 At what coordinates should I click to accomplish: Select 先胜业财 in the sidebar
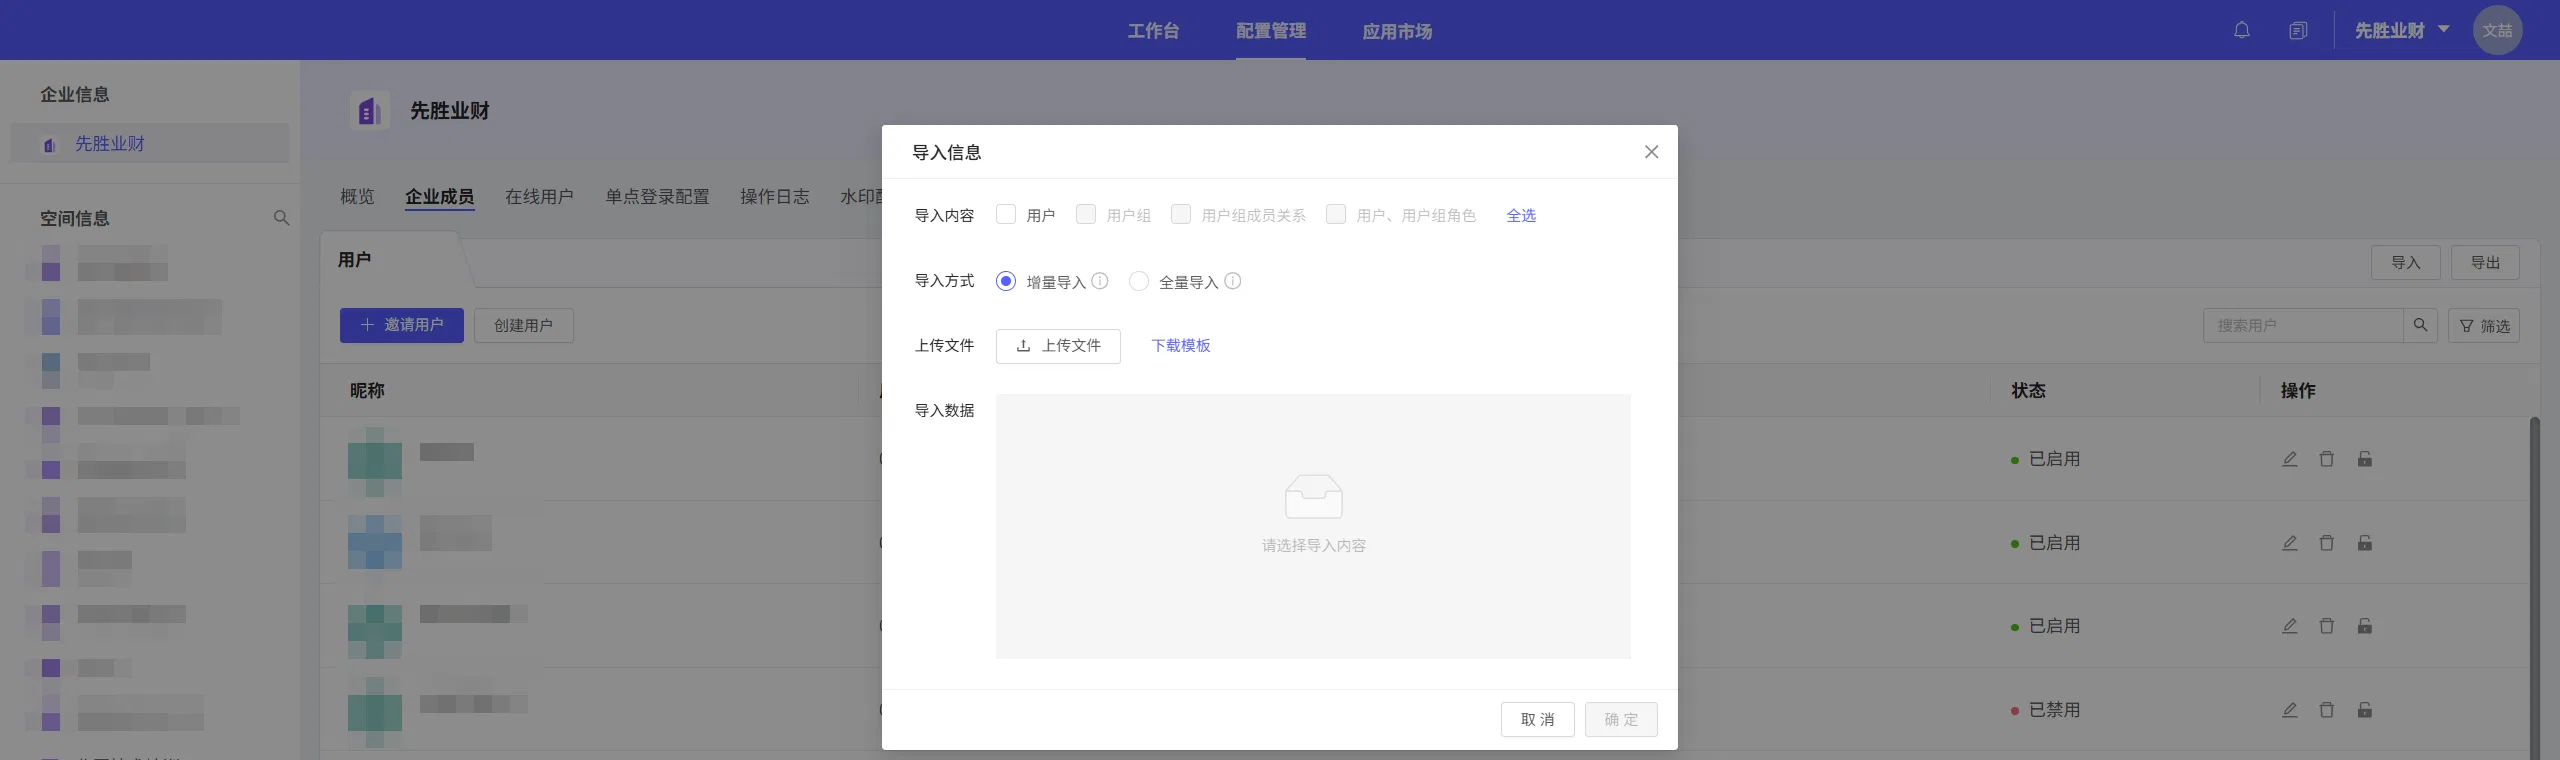tap(150, 143)
